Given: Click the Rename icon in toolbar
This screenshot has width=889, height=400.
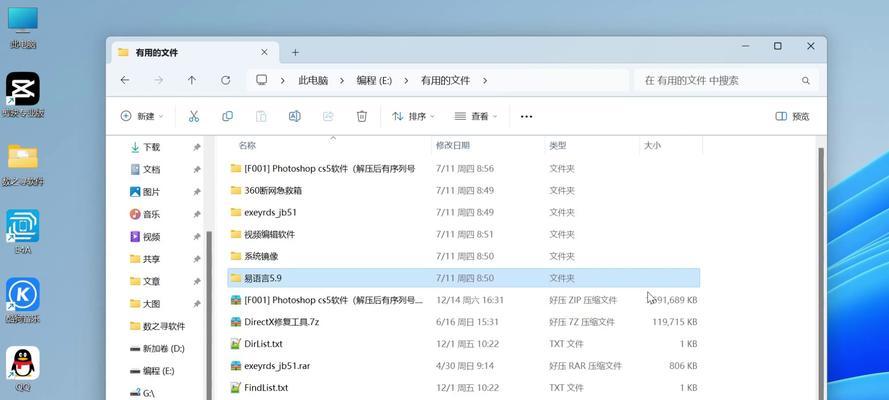Looking at the screenshot, I should click(x=295, y=116).
